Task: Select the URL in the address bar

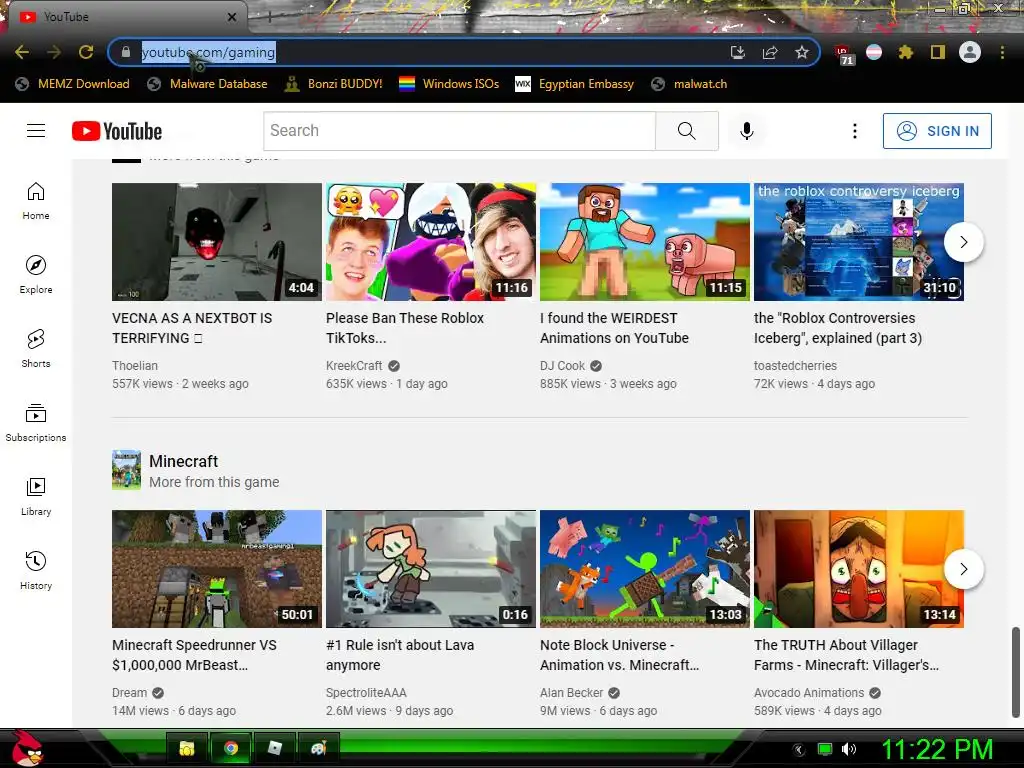Action: 208,52
